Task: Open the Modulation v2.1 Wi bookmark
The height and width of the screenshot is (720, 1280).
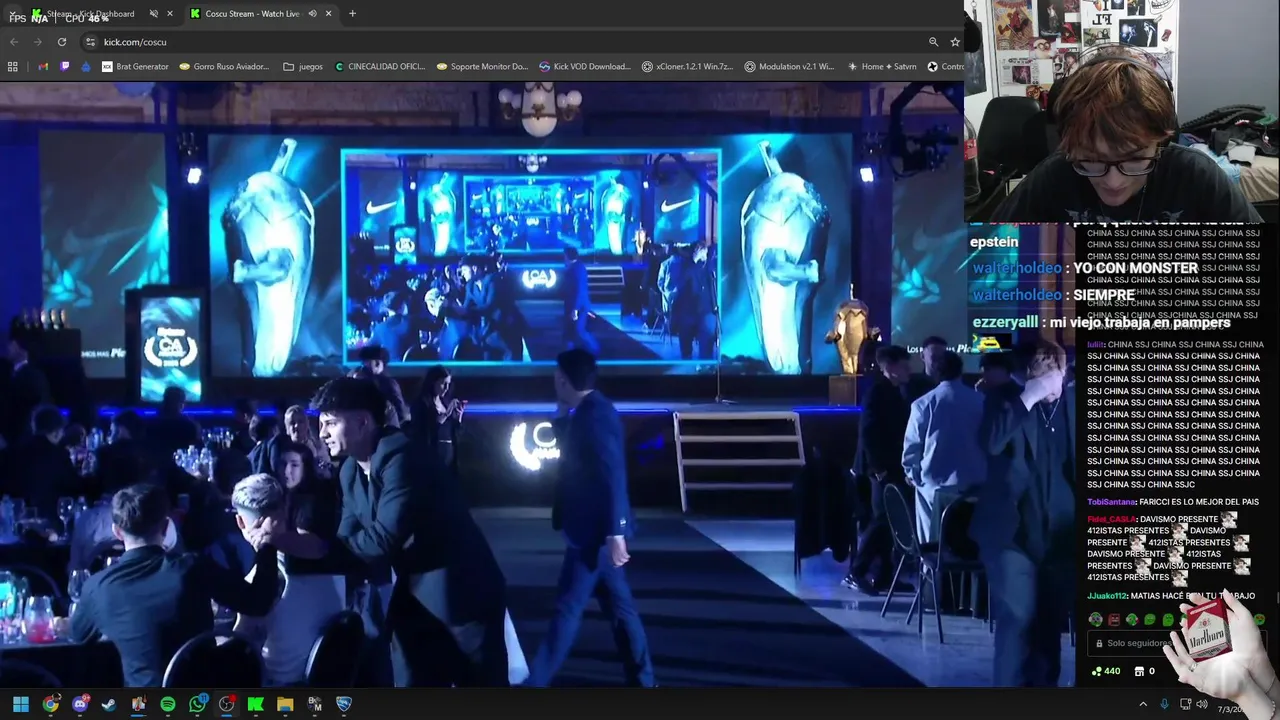Action: click(x=789, y=67)
